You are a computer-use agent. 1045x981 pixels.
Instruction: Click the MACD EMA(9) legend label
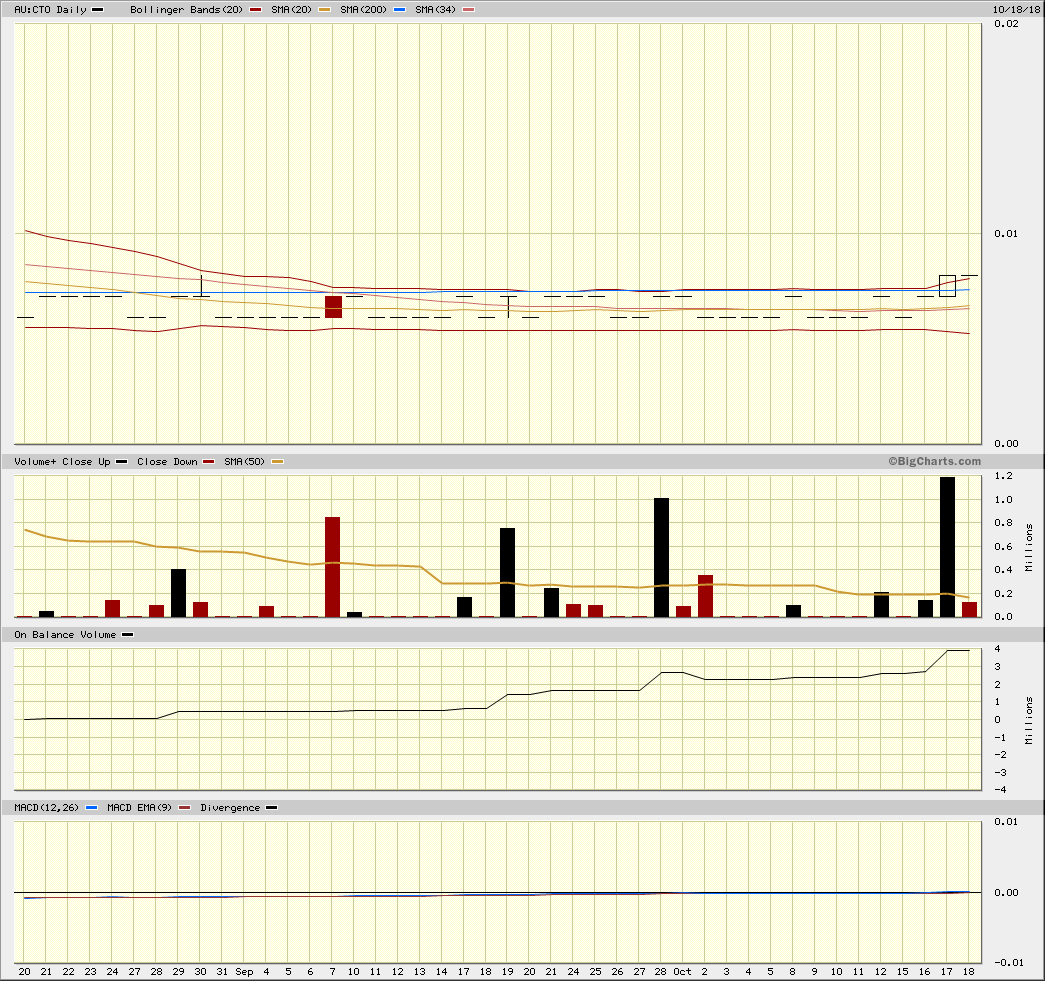[x=139, y=808]
